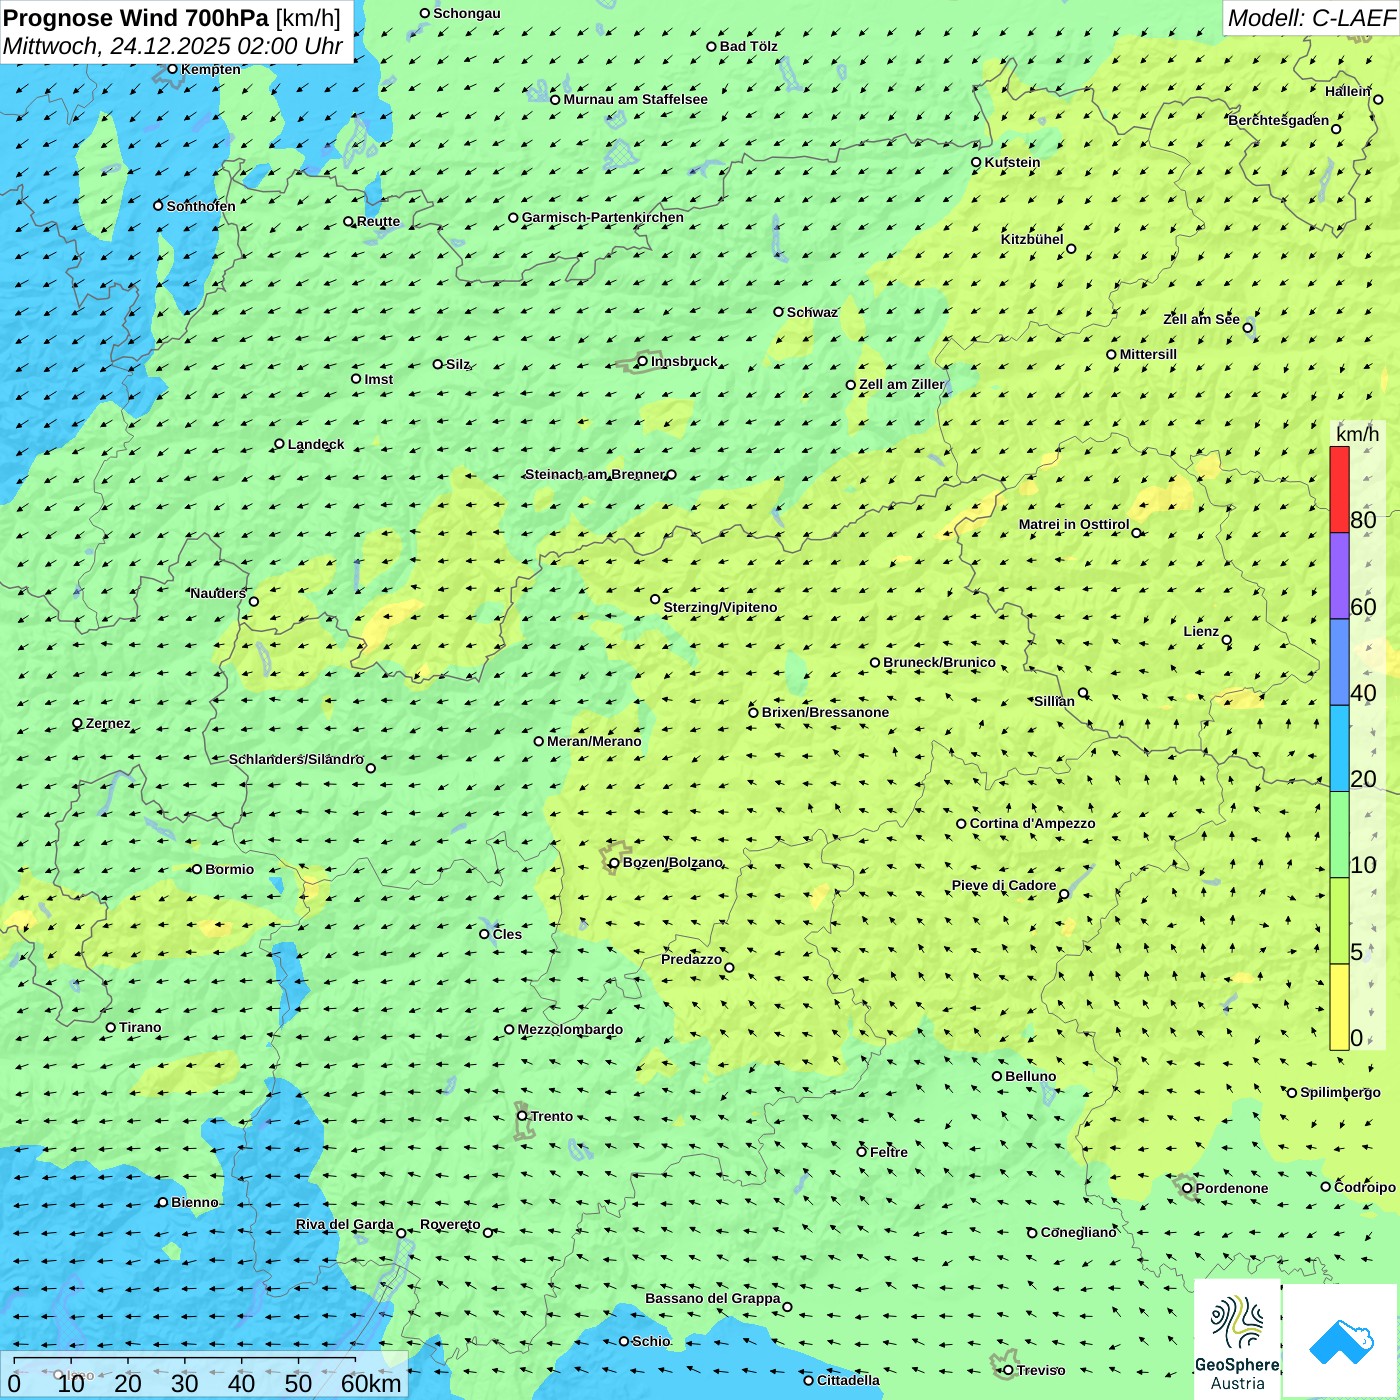This screenshot has height=1400, width=1400.
Task: Click the "Prognose Wind 700hPa [km/h]" title
Action: coord(172,18)
